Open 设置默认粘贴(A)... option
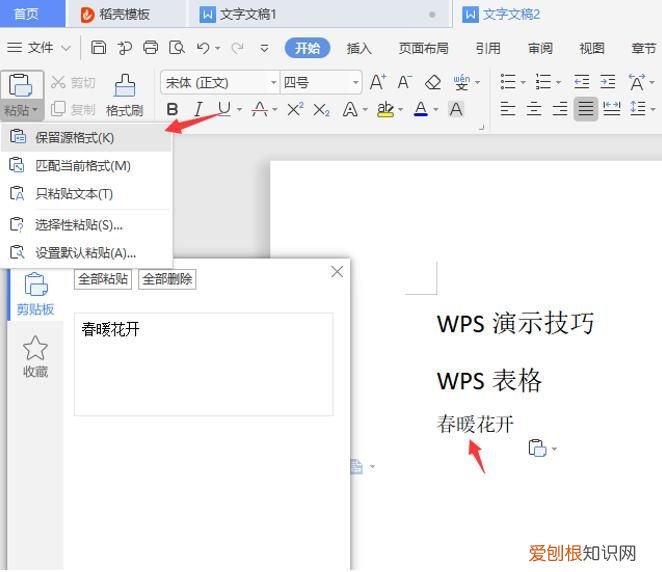The width and height of the screenshot is (662, 572). (87, 253)
